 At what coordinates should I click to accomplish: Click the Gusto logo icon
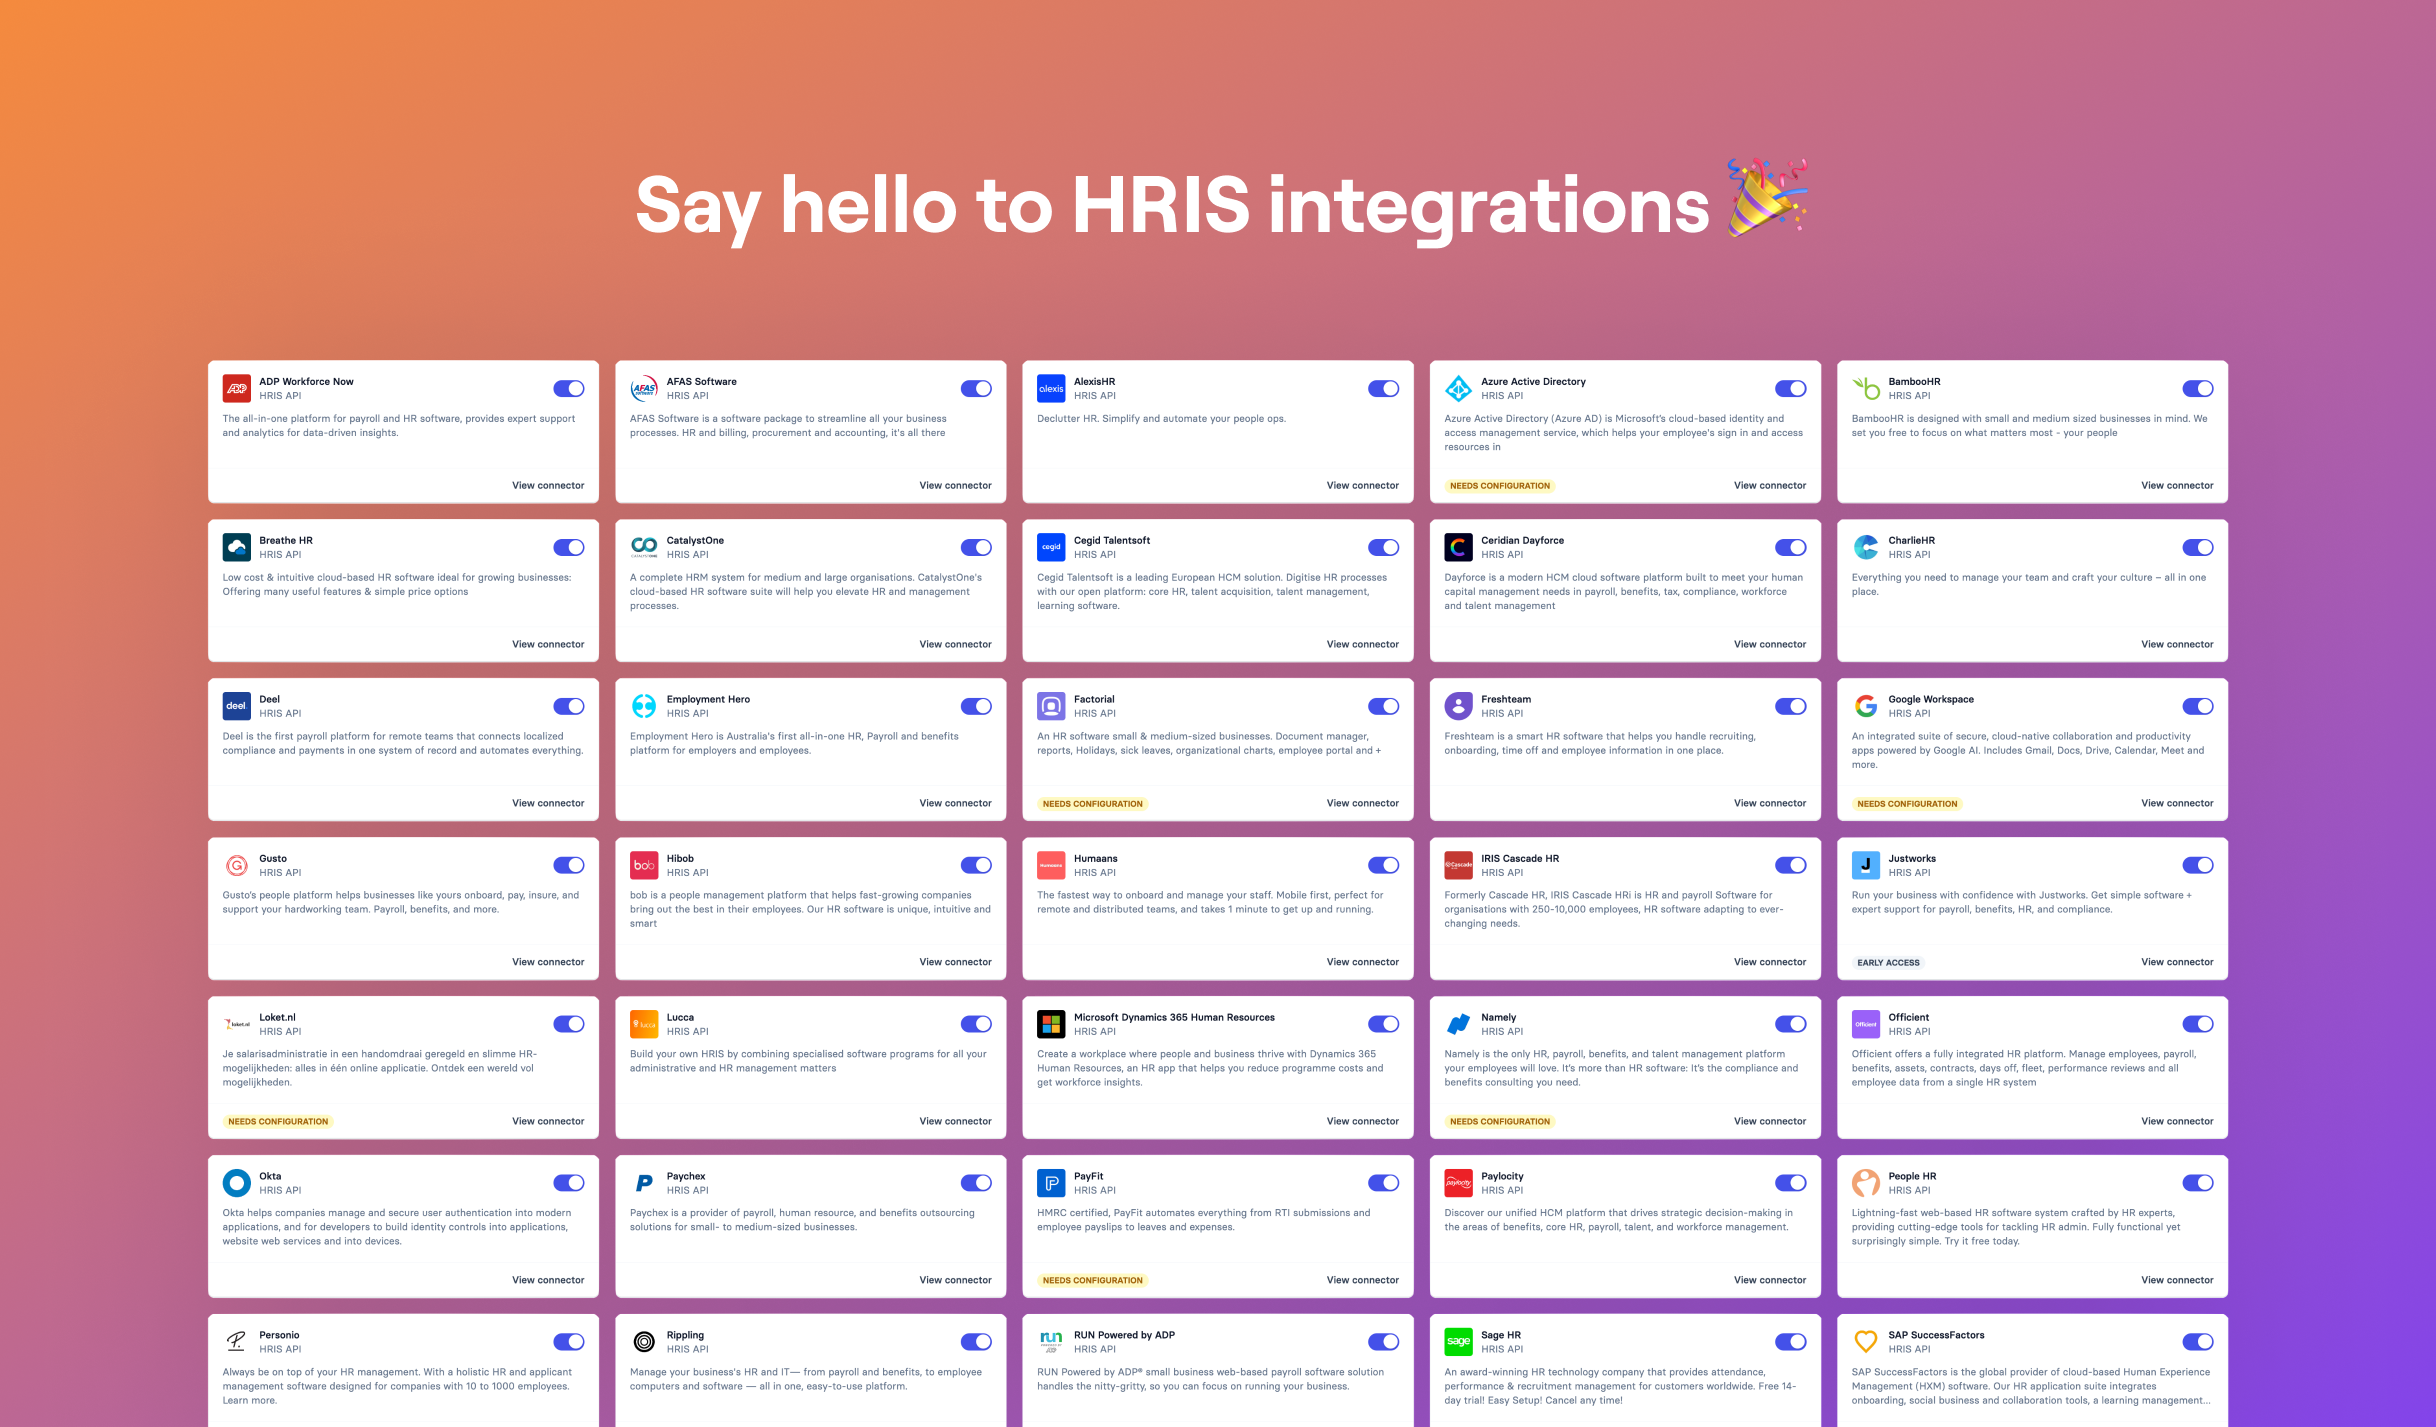pos(237,865)
